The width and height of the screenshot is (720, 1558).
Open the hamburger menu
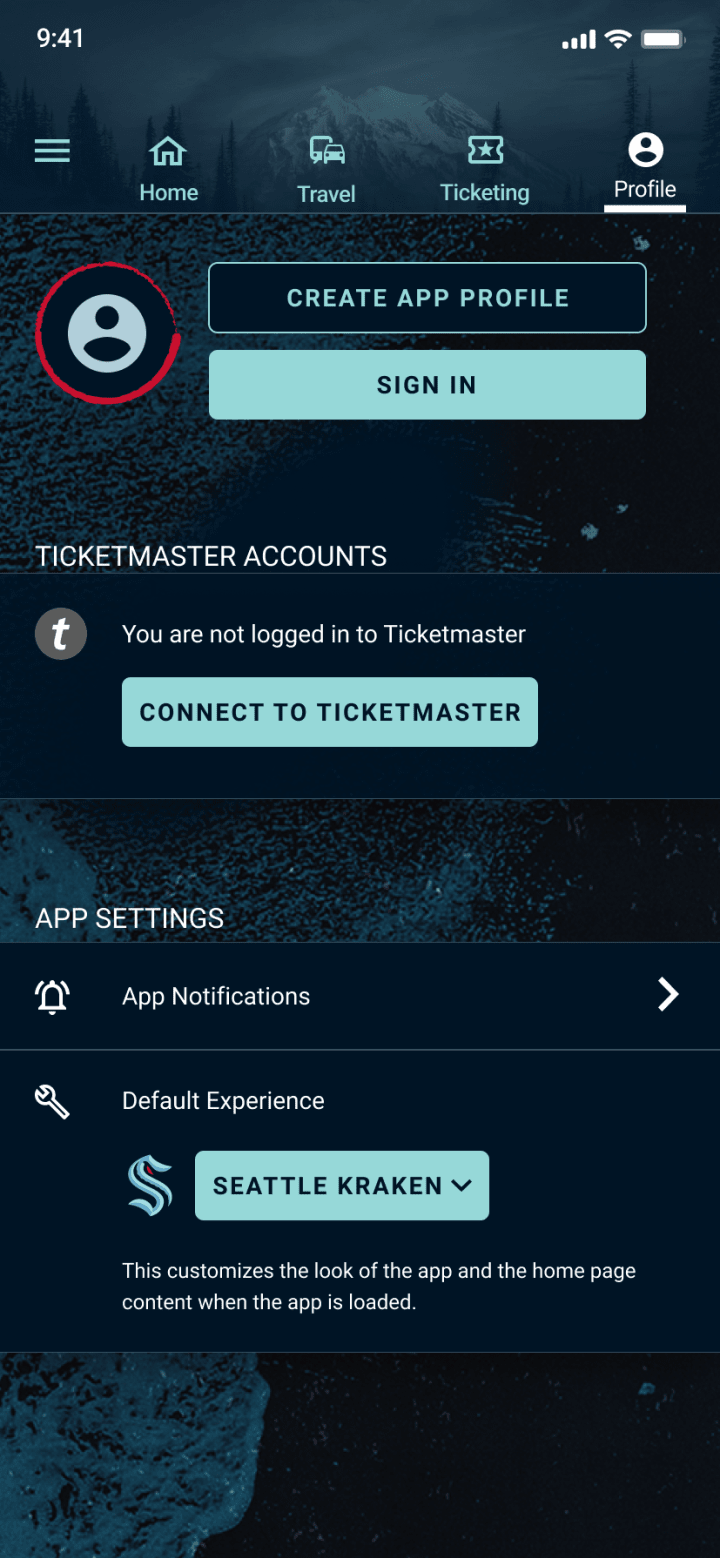[52, 151]
